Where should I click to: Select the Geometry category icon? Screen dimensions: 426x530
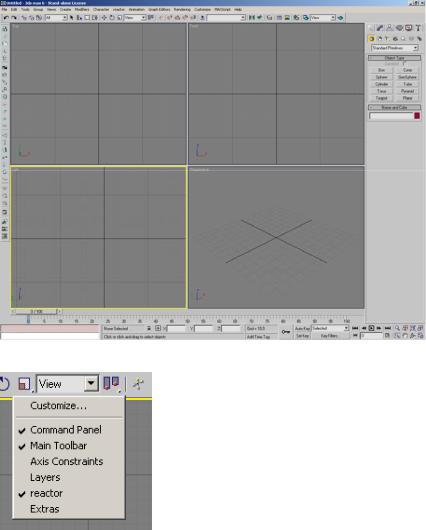click(x=371, y=39)
